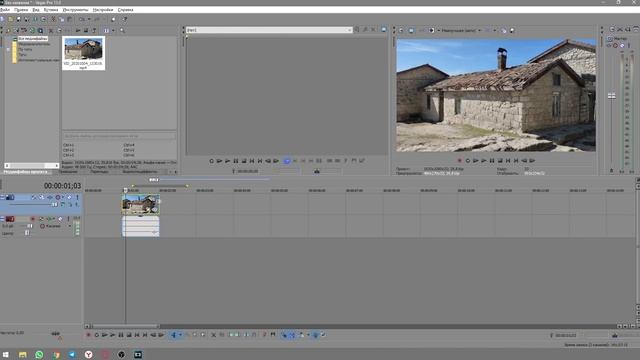This screenshot has height=360, width=640.
Task: Open the Normal Edit tool dropdown arrow
Action: pos(180,335)
